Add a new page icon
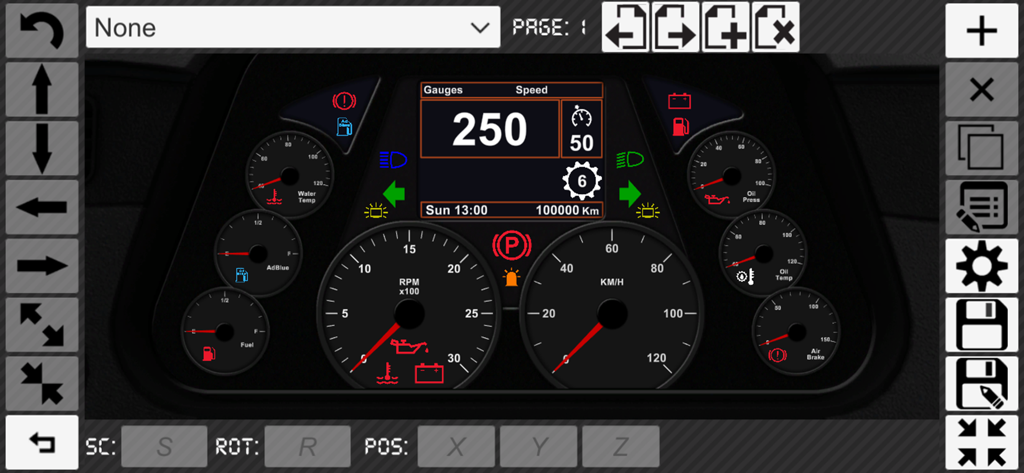Viewport: 1024px width, 473px height. pyautogui.click(x=726, y=27)
